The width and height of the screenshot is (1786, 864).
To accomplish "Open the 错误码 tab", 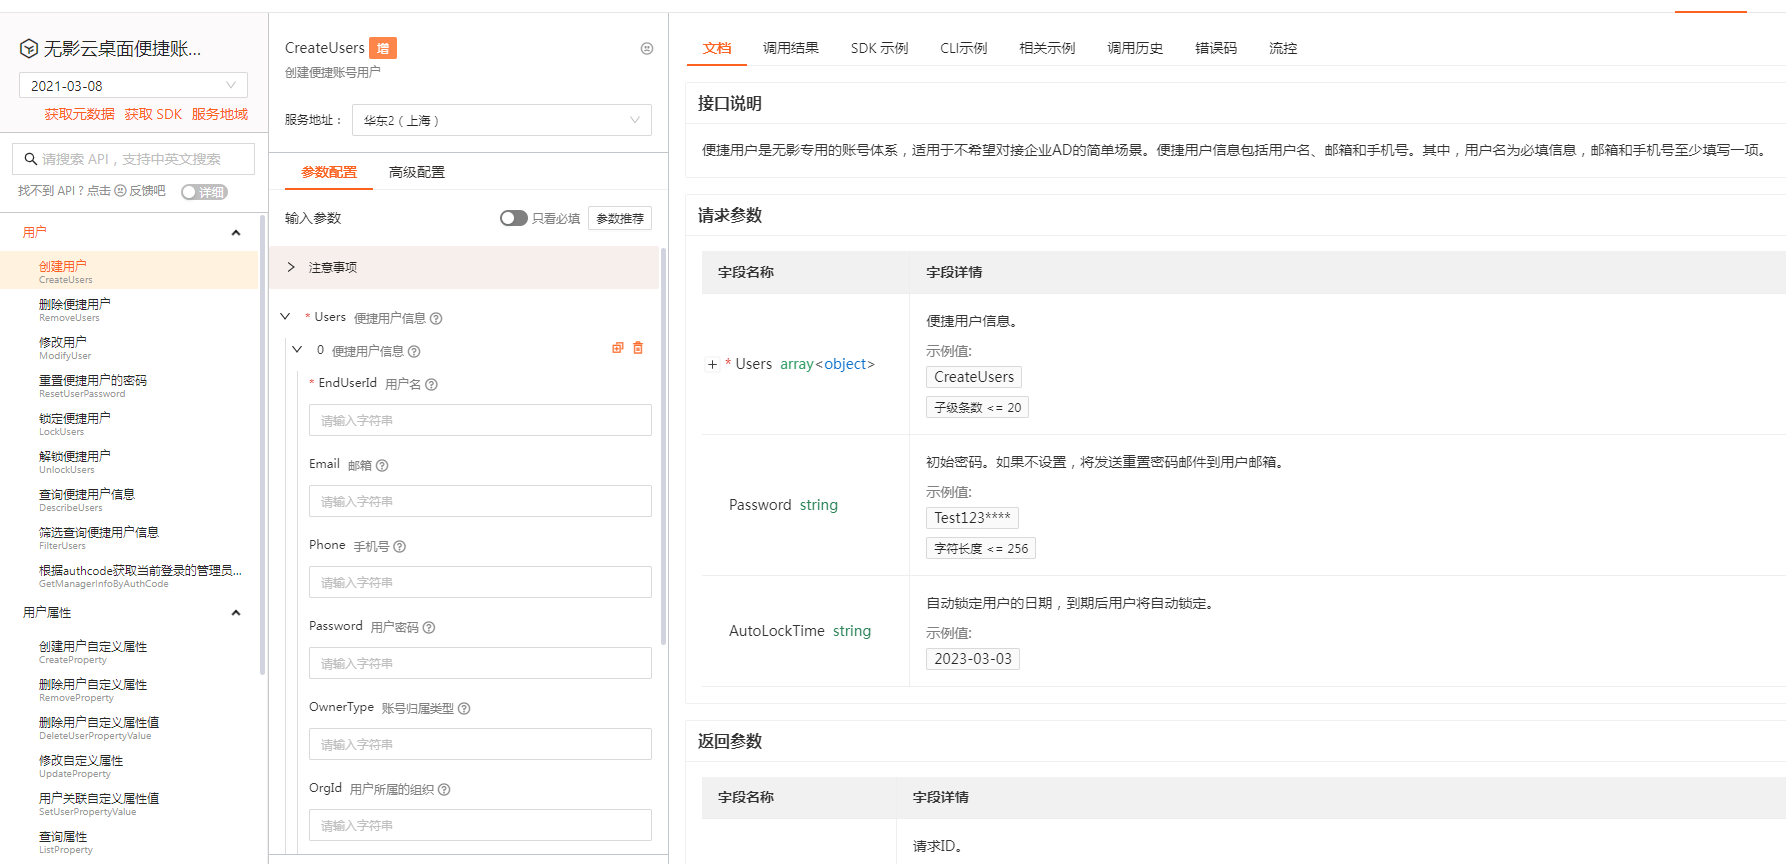I will [1216, 48].
